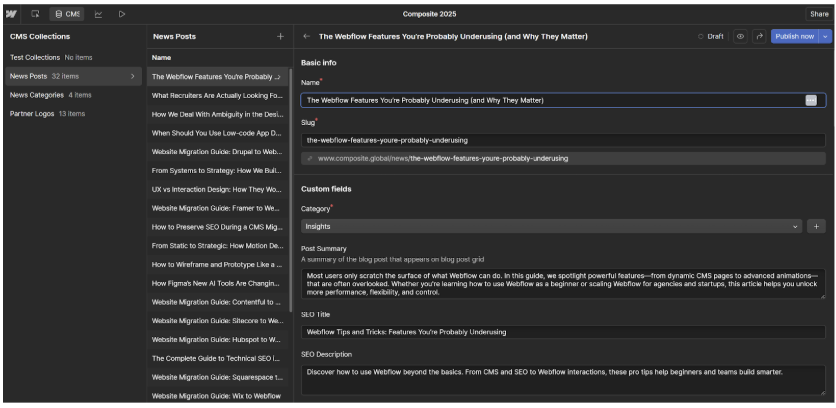Screen dimensions: 836x408
Task: Switch to the Designer canvas icon
Action: pos(35,14)
